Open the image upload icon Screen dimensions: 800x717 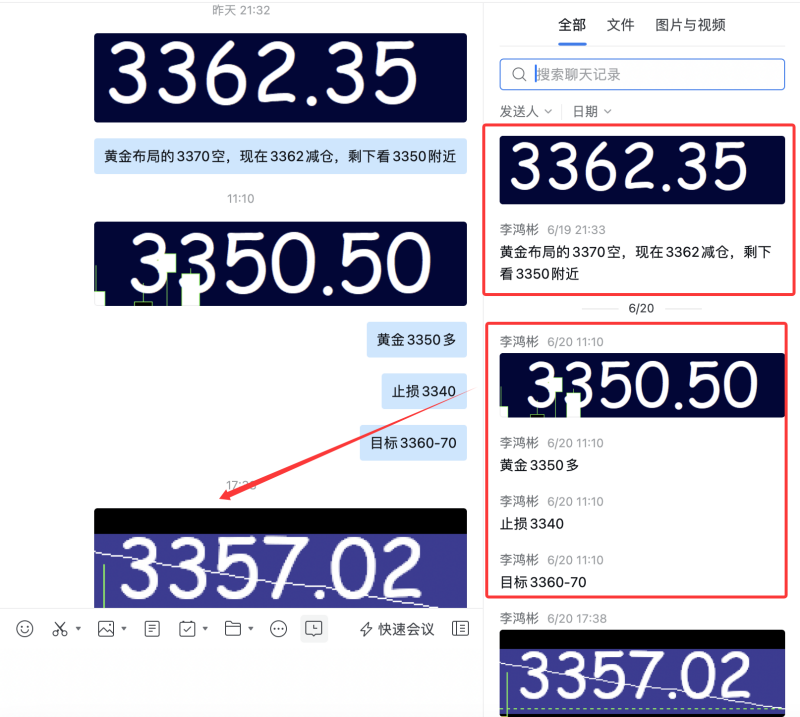[x=106, y=629]
